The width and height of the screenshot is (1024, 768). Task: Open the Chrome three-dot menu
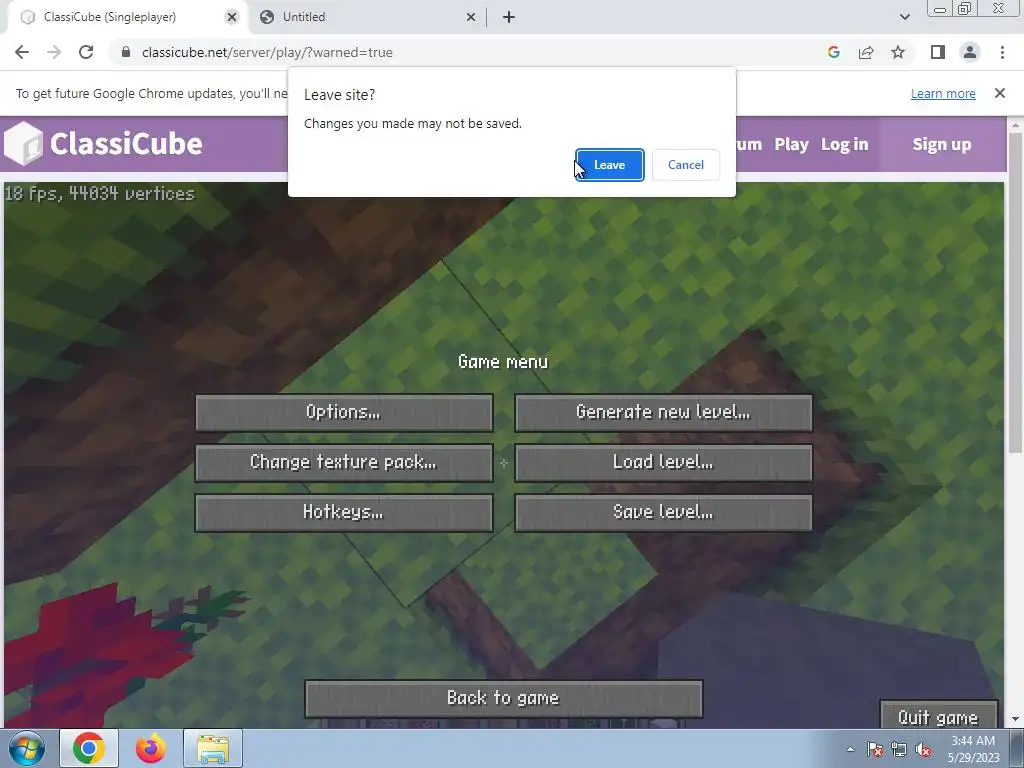coord(1002,52)
